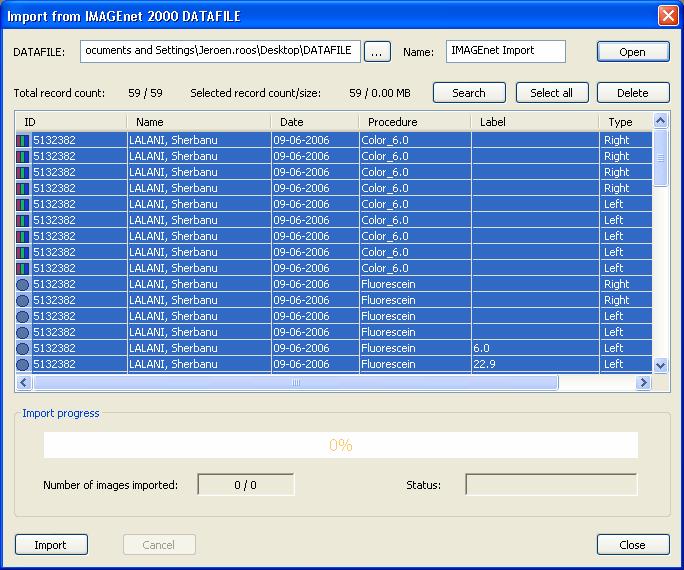Click the color image icon in the first Color_6.0 row
The image size is (684, 570).
[23, 140]
